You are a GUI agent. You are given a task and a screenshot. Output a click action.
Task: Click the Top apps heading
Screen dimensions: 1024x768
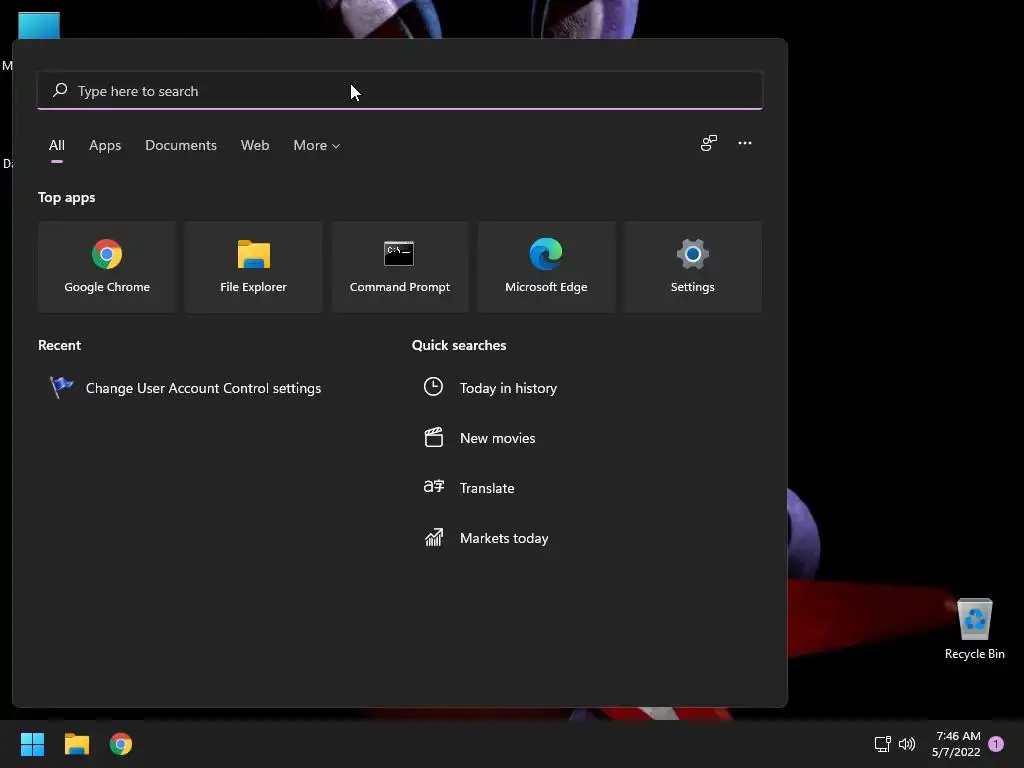pyautogui.click(x=67, y=197)
